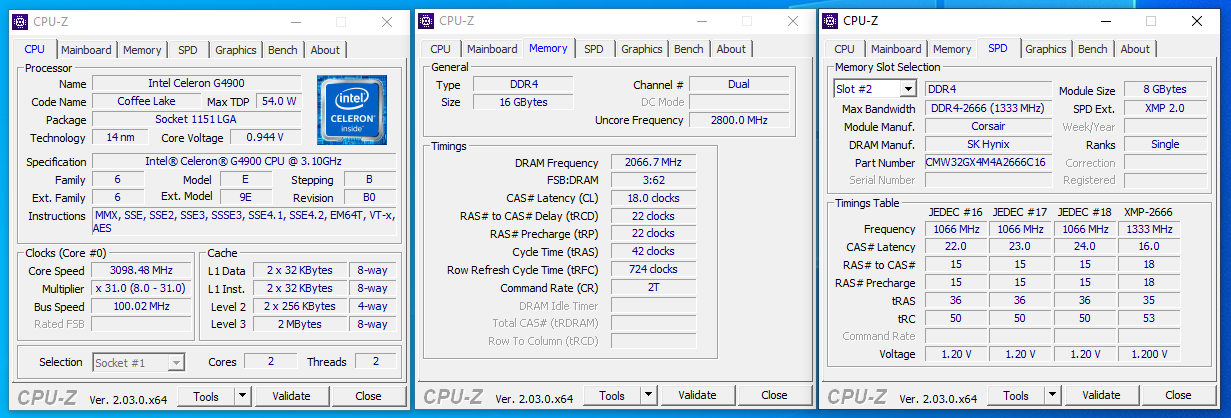Screen dimensions: 1231x418
Task: Open the About tab in the left window
Action: pyautogui.click(x=325, y=50)
